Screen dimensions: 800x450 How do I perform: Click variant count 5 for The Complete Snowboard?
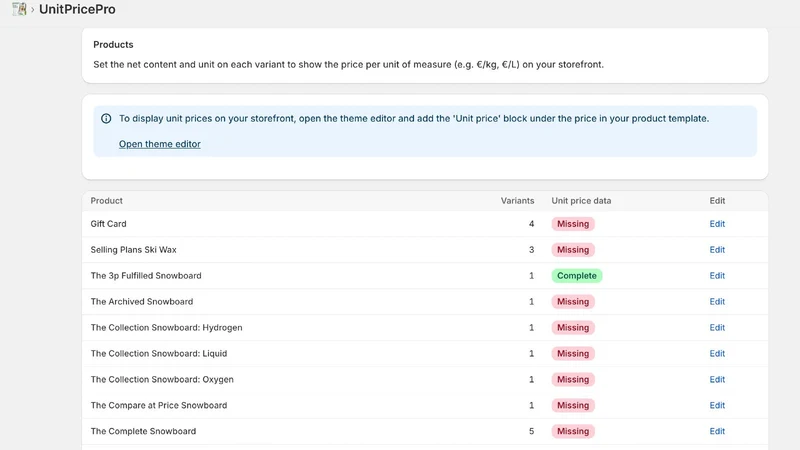pos(531,431)
